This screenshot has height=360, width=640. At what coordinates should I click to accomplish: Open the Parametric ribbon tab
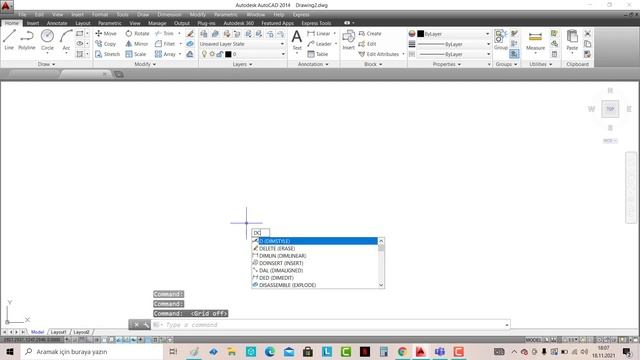point(109,23)
